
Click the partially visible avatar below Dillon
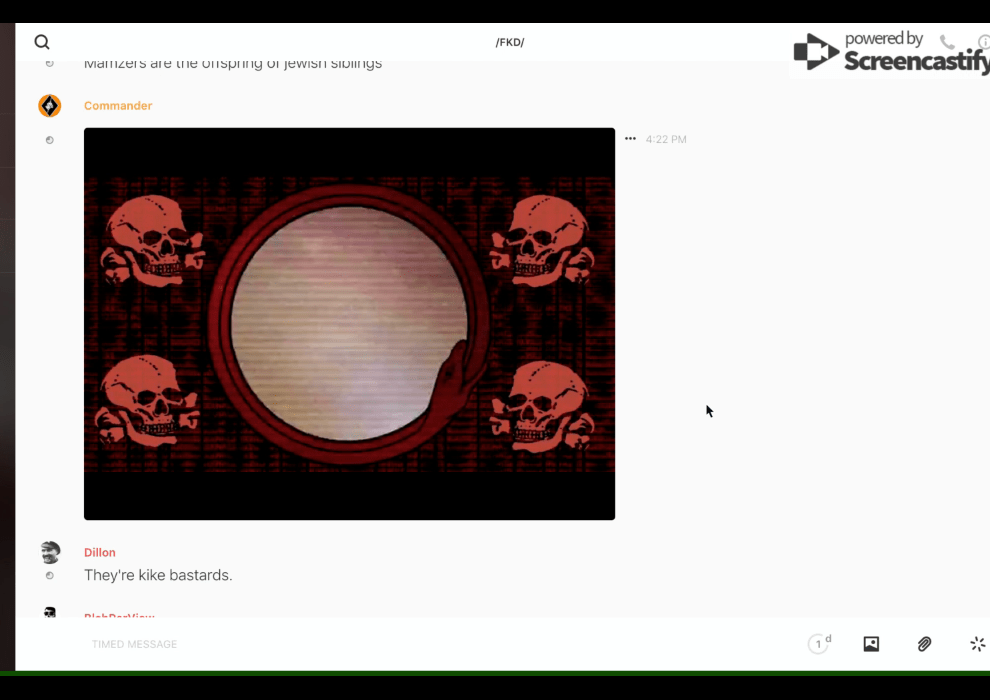49,612
